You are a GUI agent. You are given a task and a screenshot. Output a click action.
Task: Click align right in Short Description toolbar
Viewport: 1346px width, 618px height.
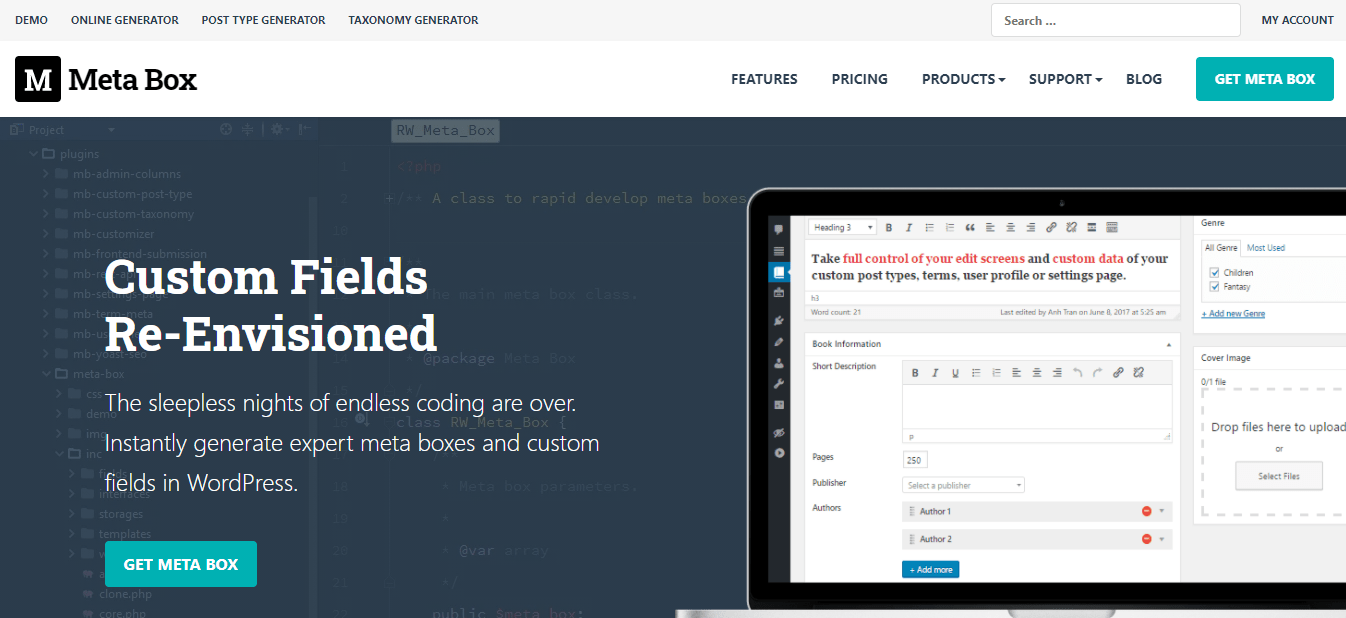[1057, 373]
